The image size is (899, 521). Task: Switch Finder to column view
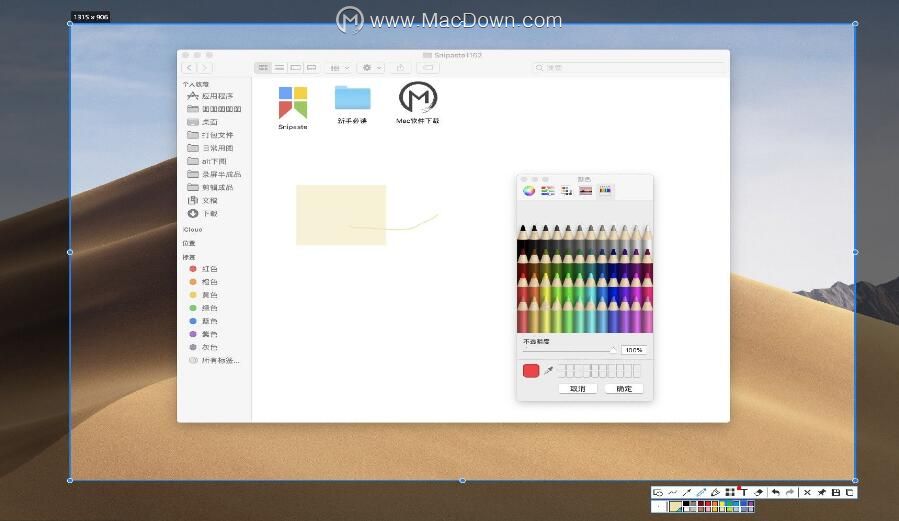295,68
